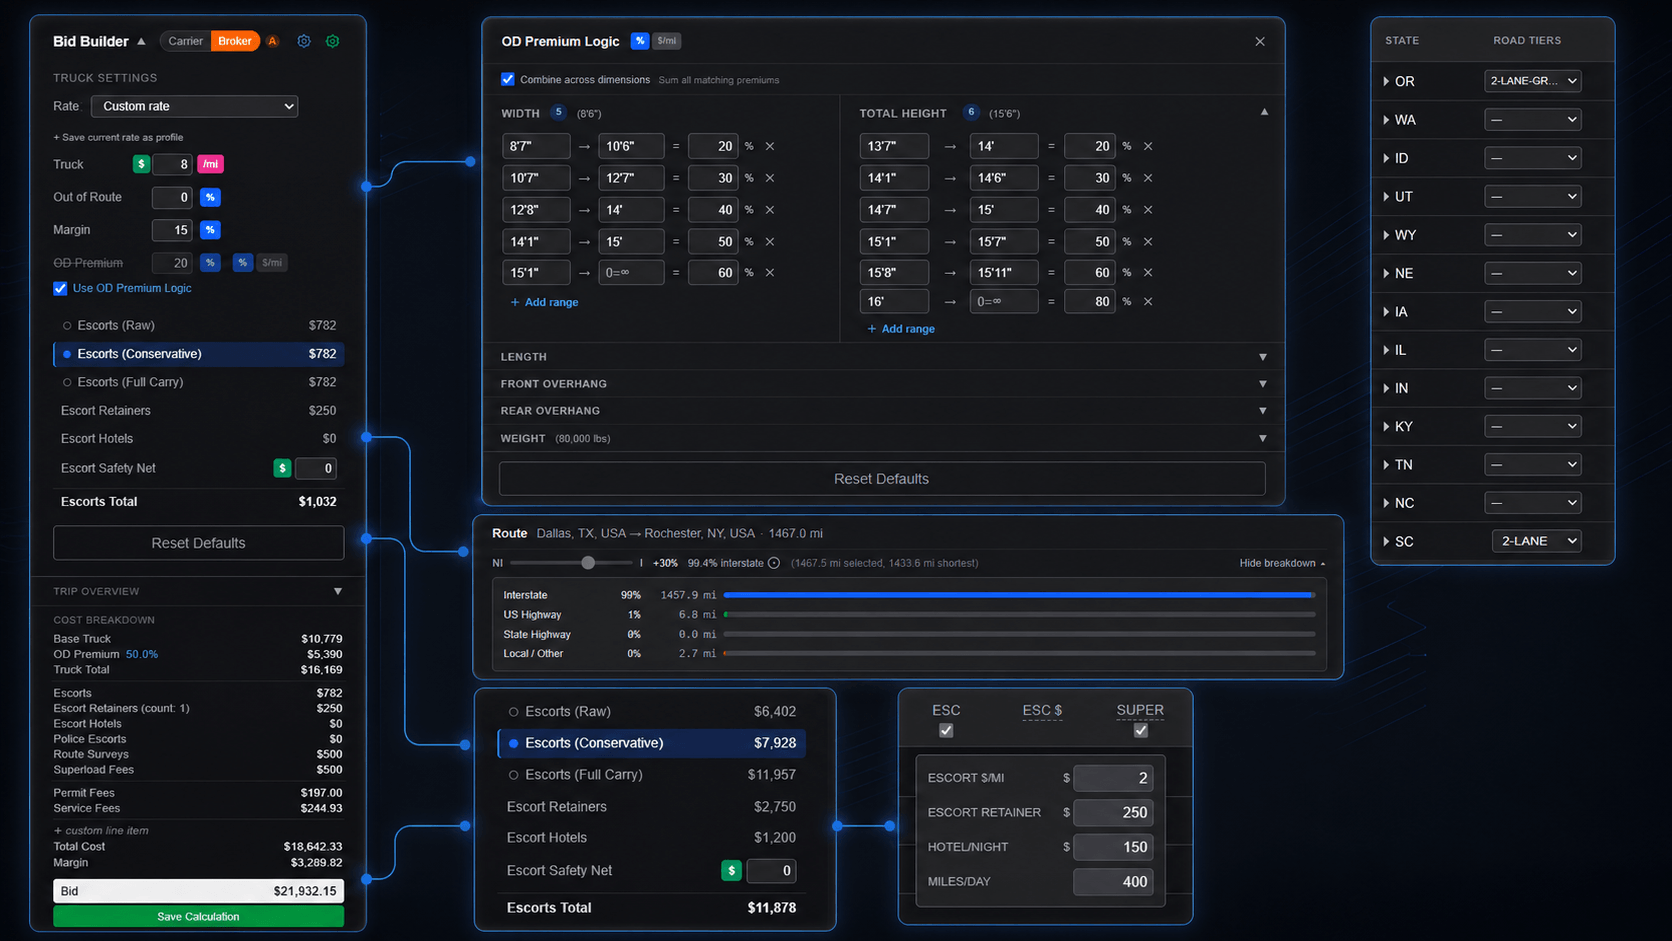1672x941 pixels.
Task: Open road tier dropdown for WA
Action: 1532,120
